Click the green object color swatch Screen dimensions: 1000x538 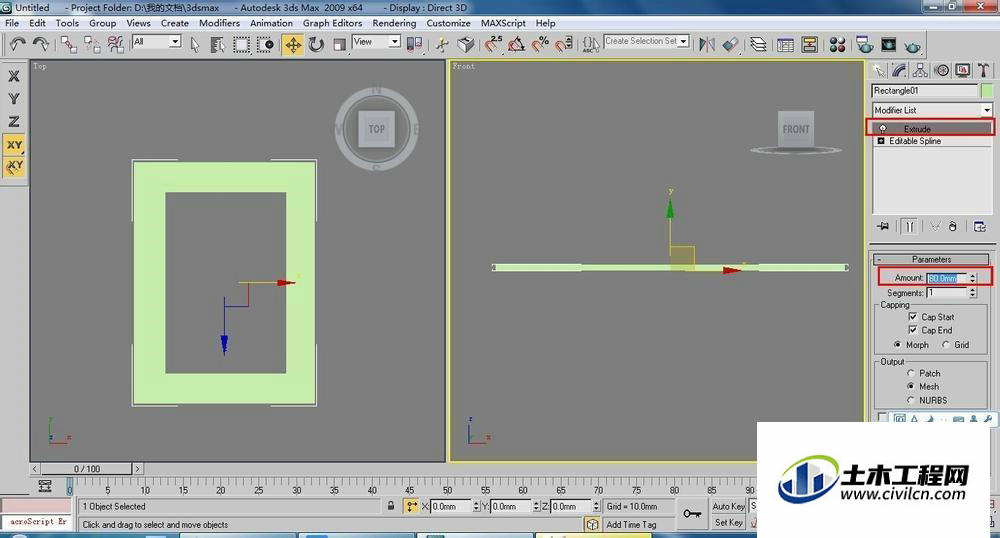(x=987, y=91)
